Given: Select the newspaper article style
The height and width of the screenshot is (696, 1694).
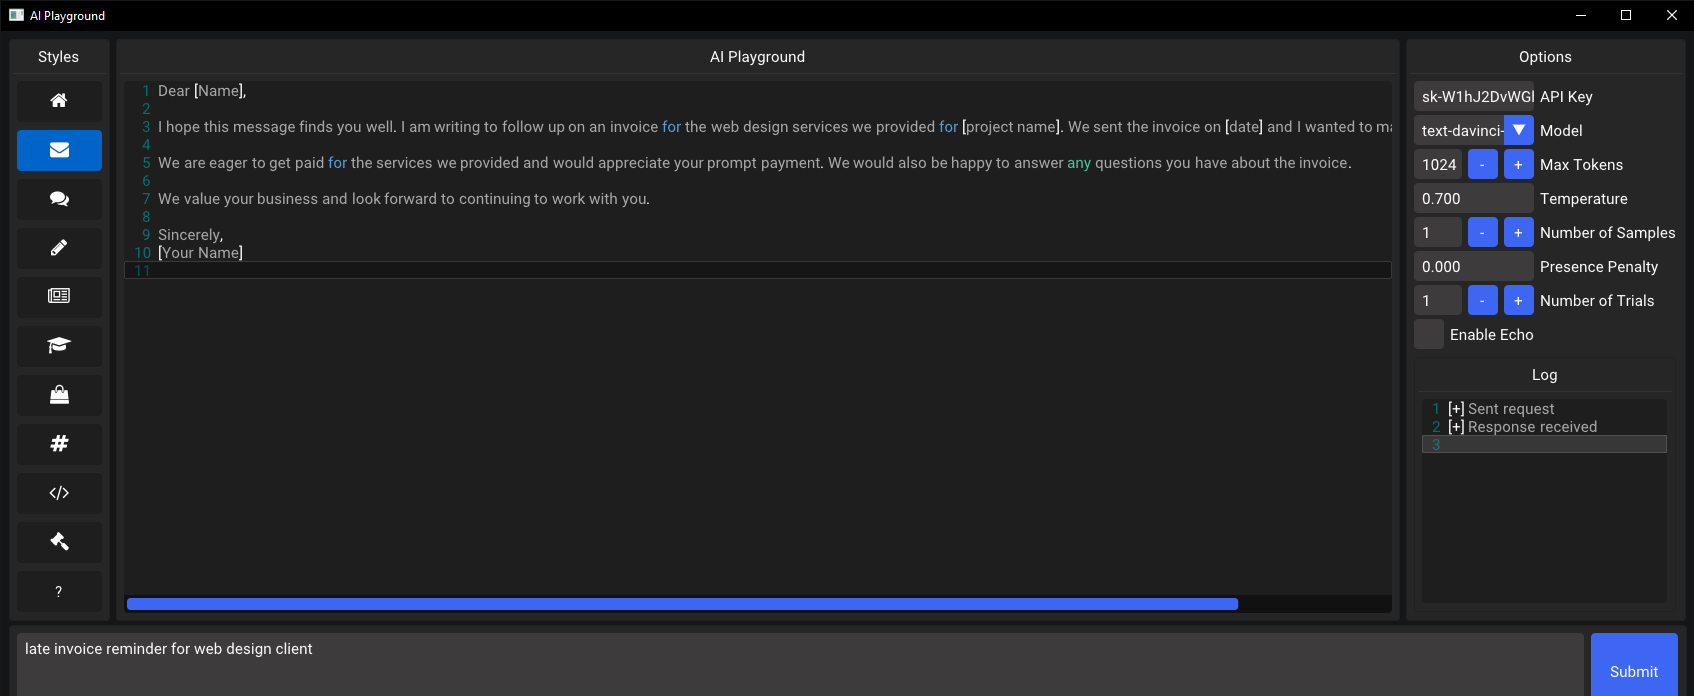Looking at the screenshot, I should point(59,297).
